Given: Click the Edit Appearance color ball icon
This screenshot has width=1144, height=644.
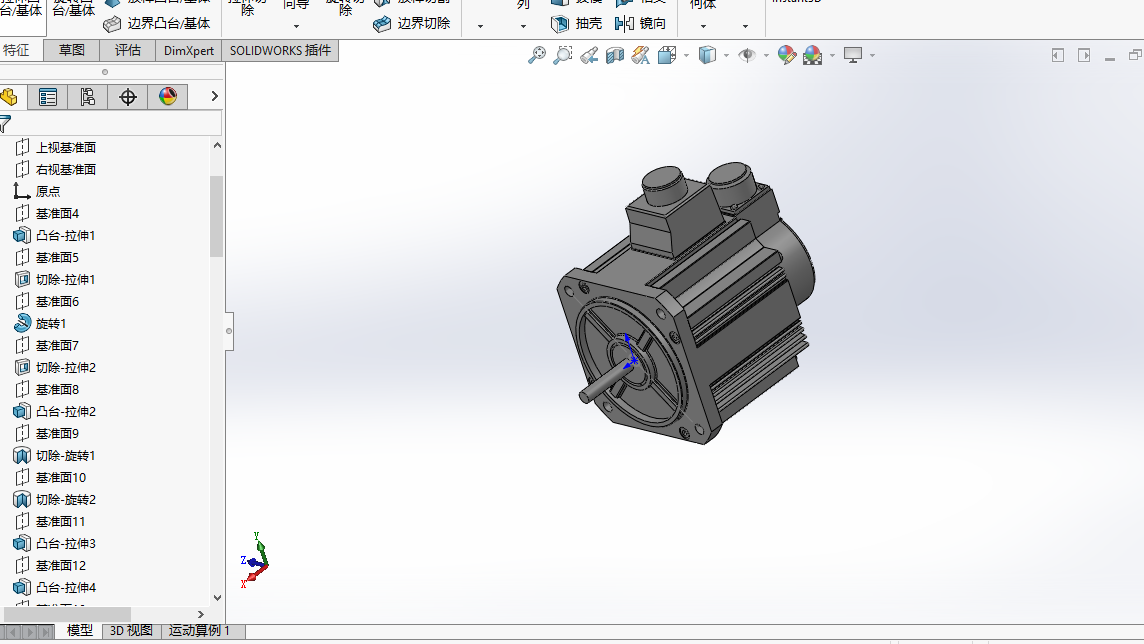Looking at the screenshot, I should 786,55.
